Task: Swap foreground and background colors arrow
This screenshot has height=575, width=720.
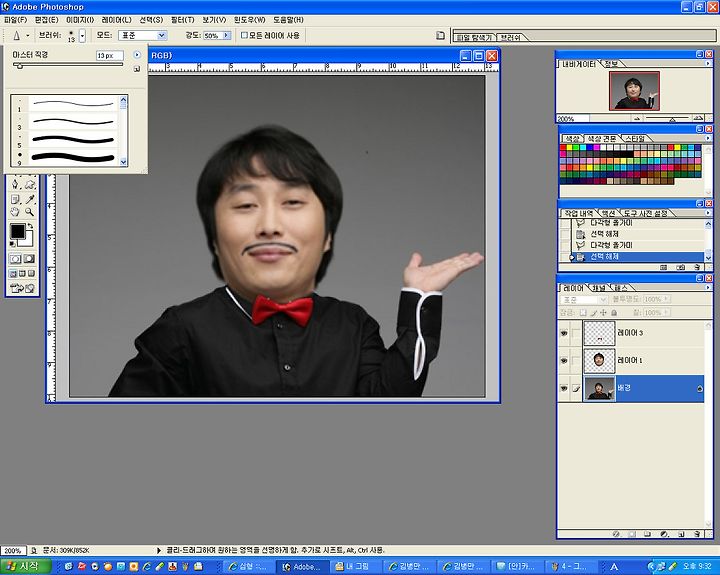Action: pos(31,225)
